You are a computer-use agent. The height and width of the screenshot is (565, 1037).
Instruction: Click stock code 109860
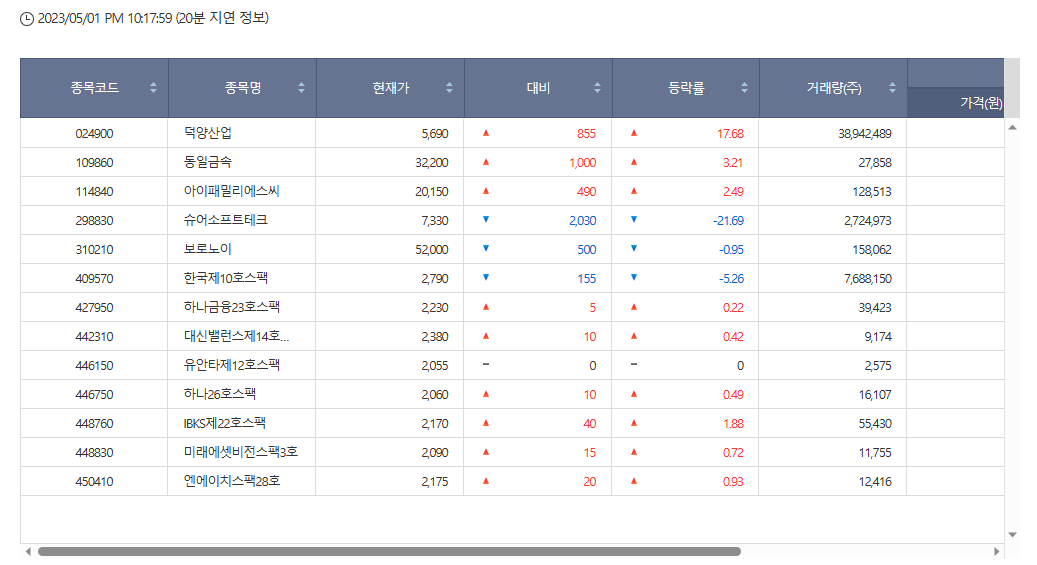[x=94, y=163]
